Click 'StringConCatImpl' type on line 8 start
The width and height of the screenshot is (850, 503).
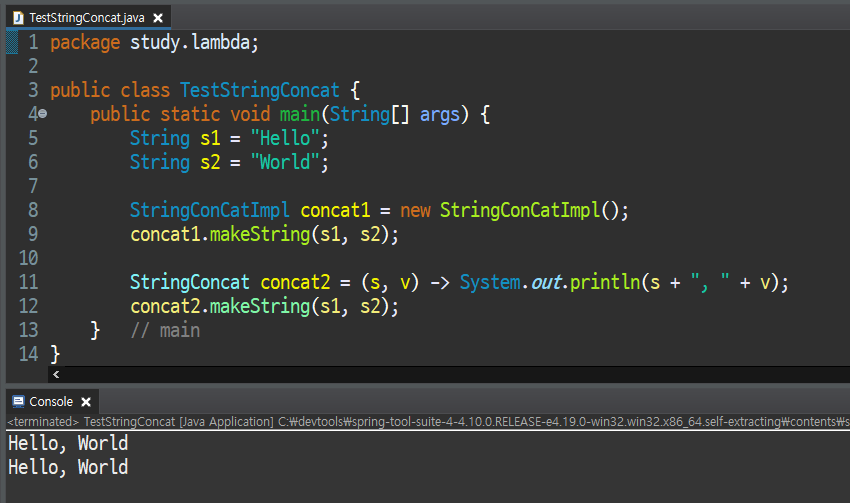[210, 210]
